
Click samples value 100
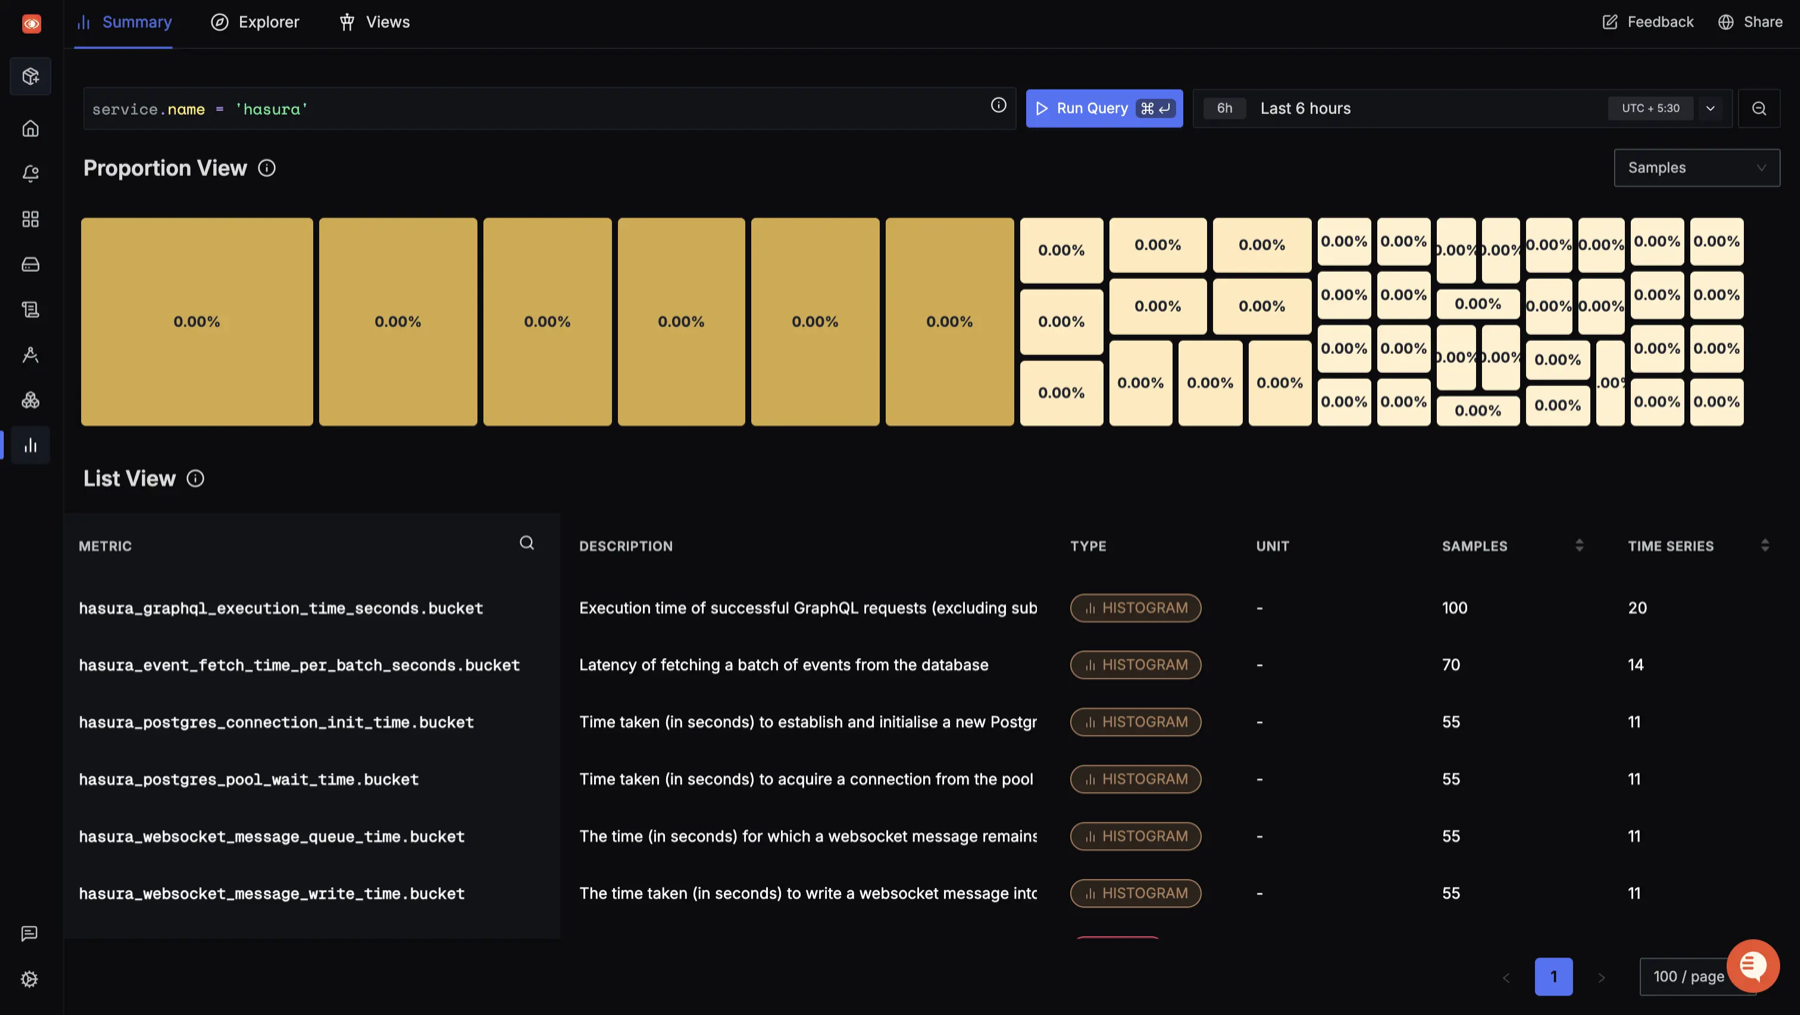point(1455,608)
